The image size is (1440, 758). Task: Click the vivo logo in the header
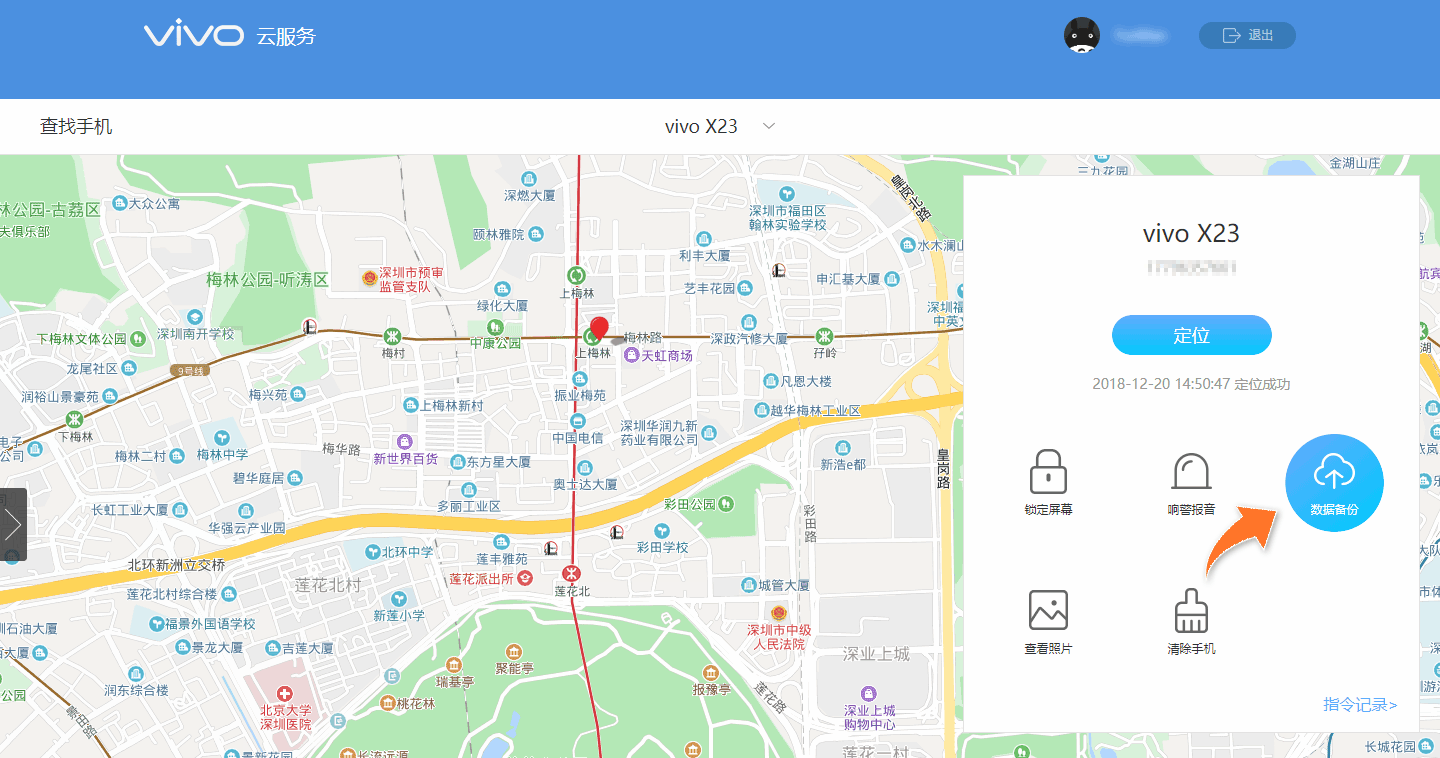pyautogui.click(x=193, y=35)
